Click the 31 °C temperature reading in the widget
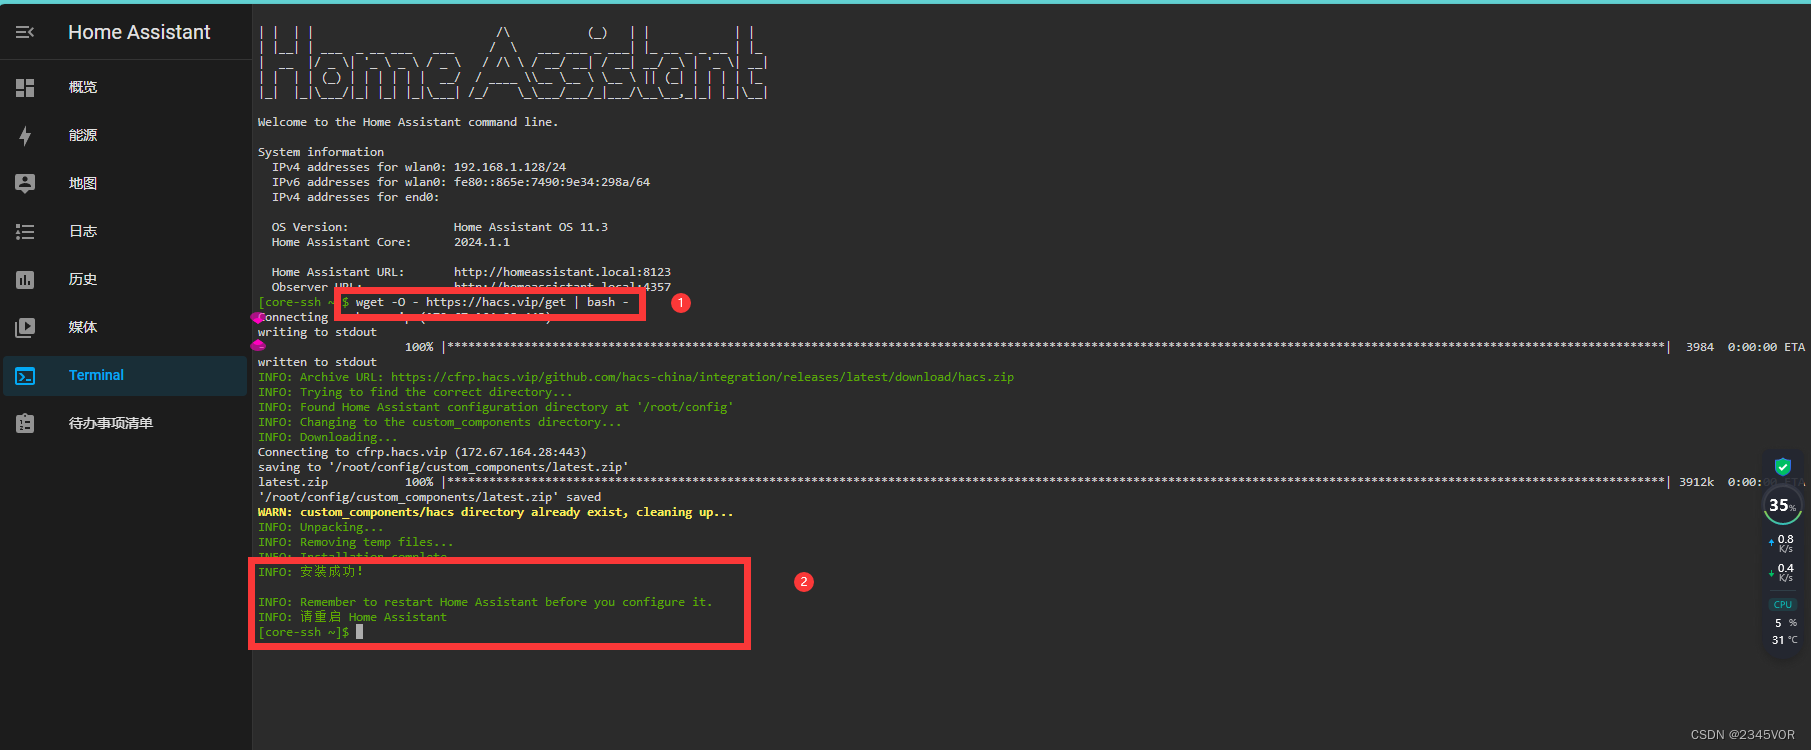 1784,640
